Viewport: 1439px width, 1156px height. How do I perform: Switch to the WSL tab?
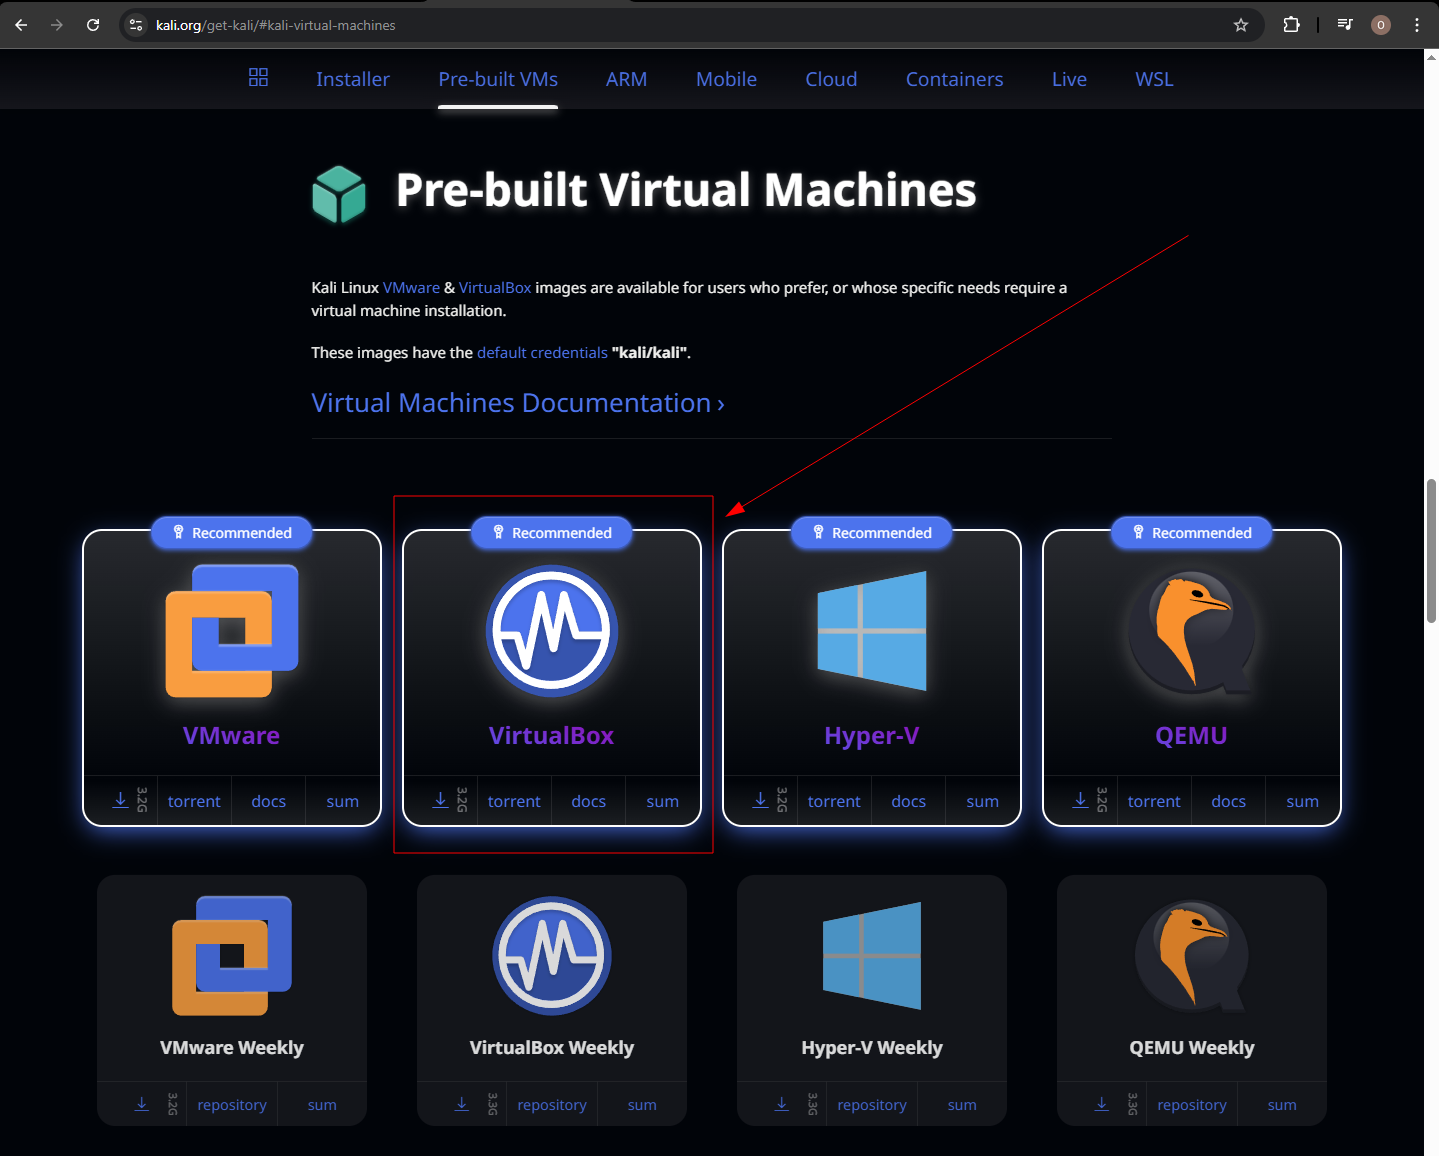coord(1154,79)
